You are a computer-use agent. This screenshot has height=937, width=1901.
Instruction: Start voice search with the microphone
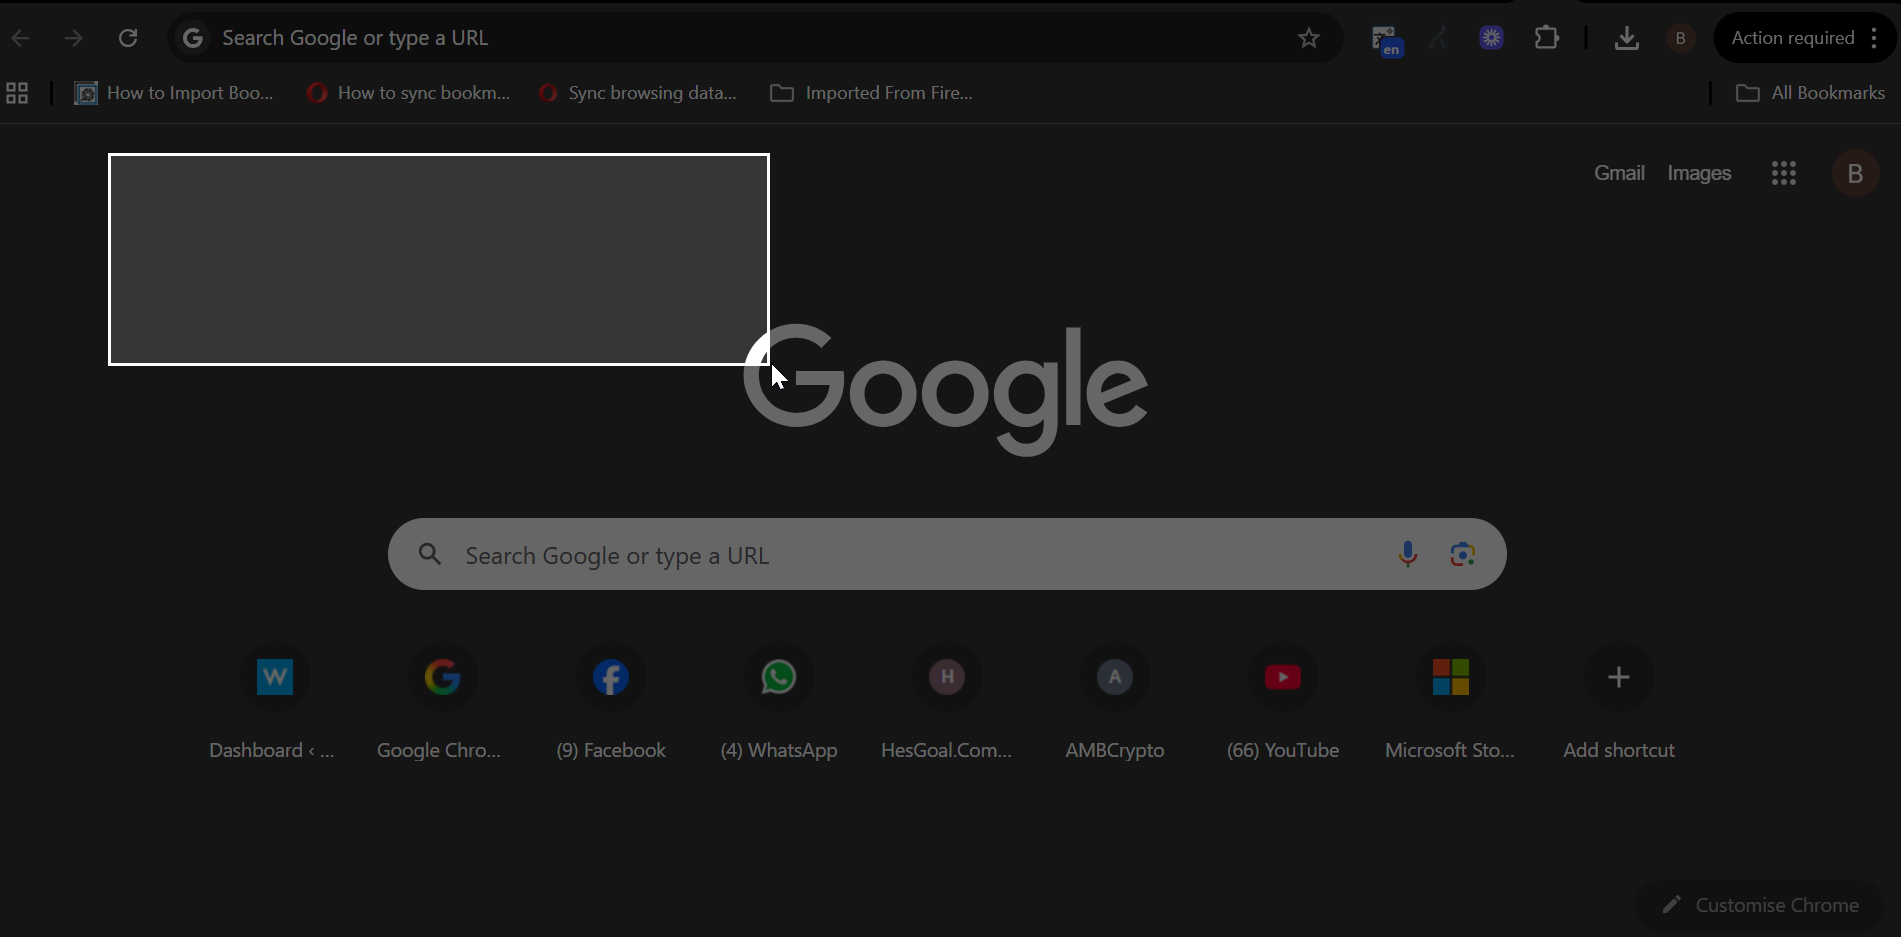click(1408, 554)
